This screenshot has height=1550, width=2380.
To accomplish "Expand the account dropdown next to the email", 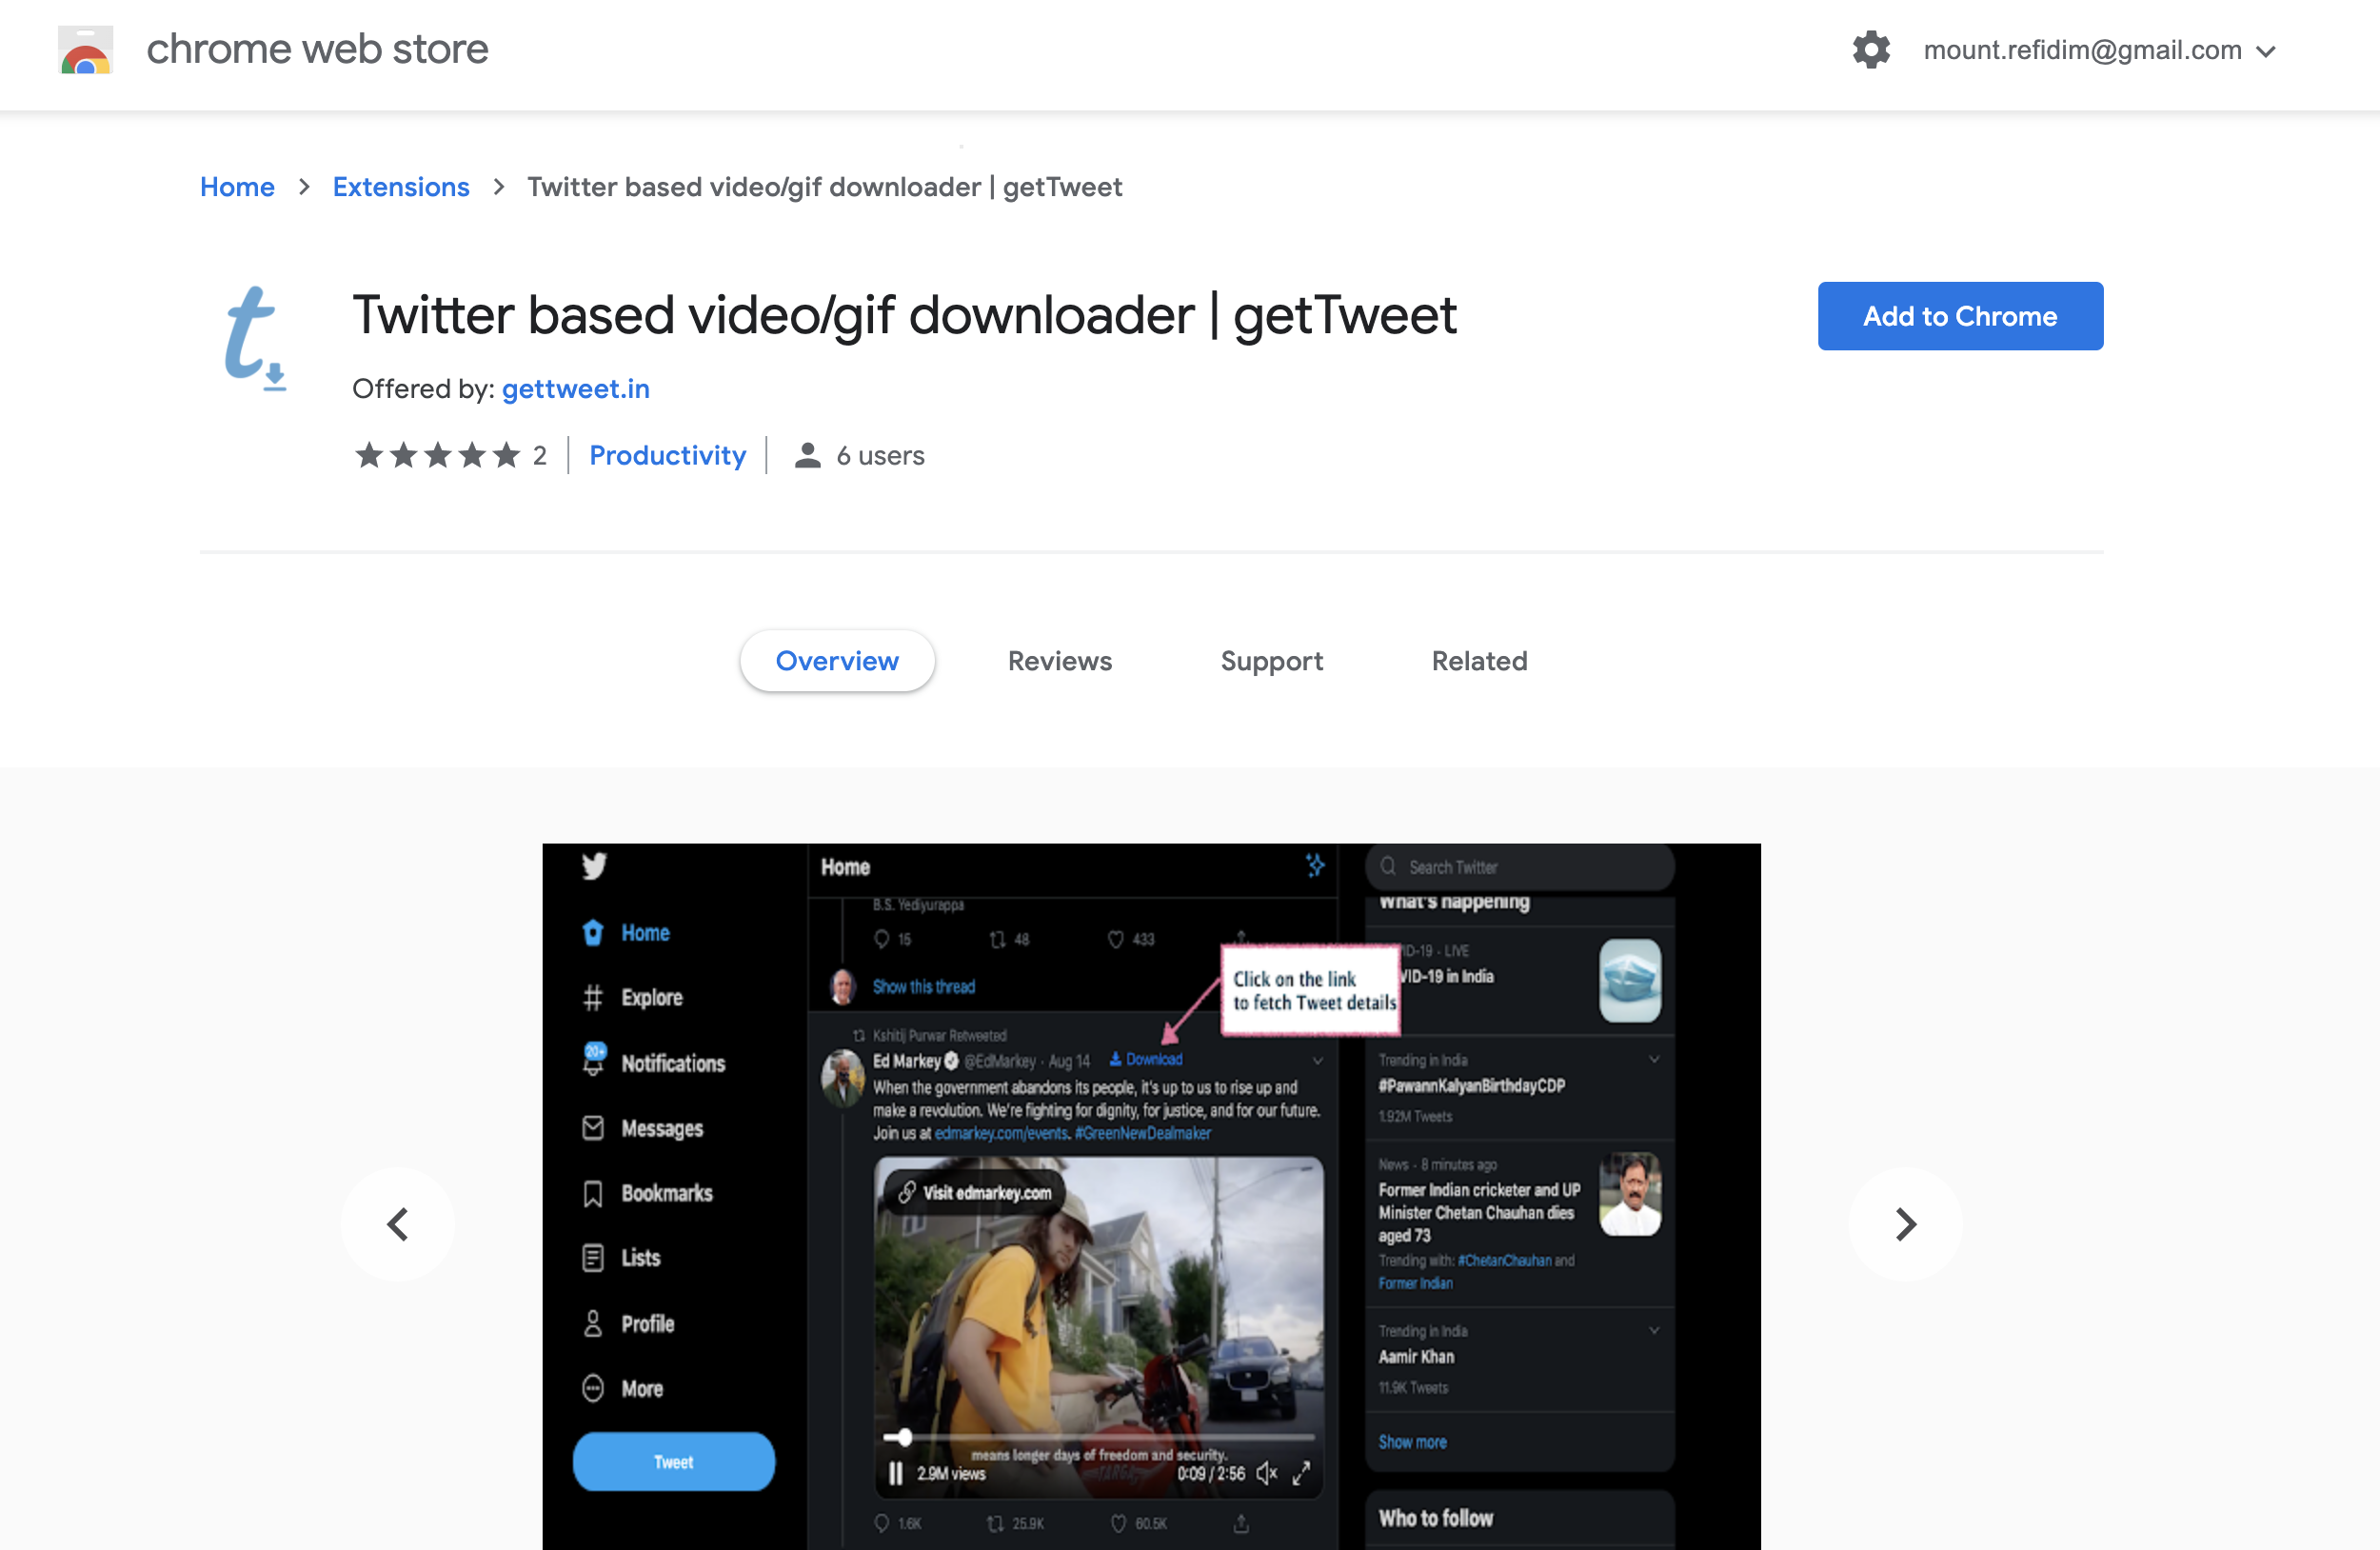I will [2266, 50].
